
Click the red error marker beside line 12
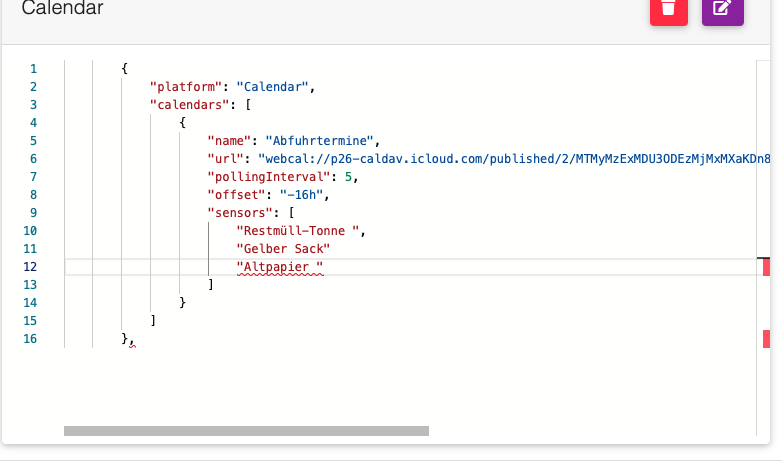pos(766,267)
